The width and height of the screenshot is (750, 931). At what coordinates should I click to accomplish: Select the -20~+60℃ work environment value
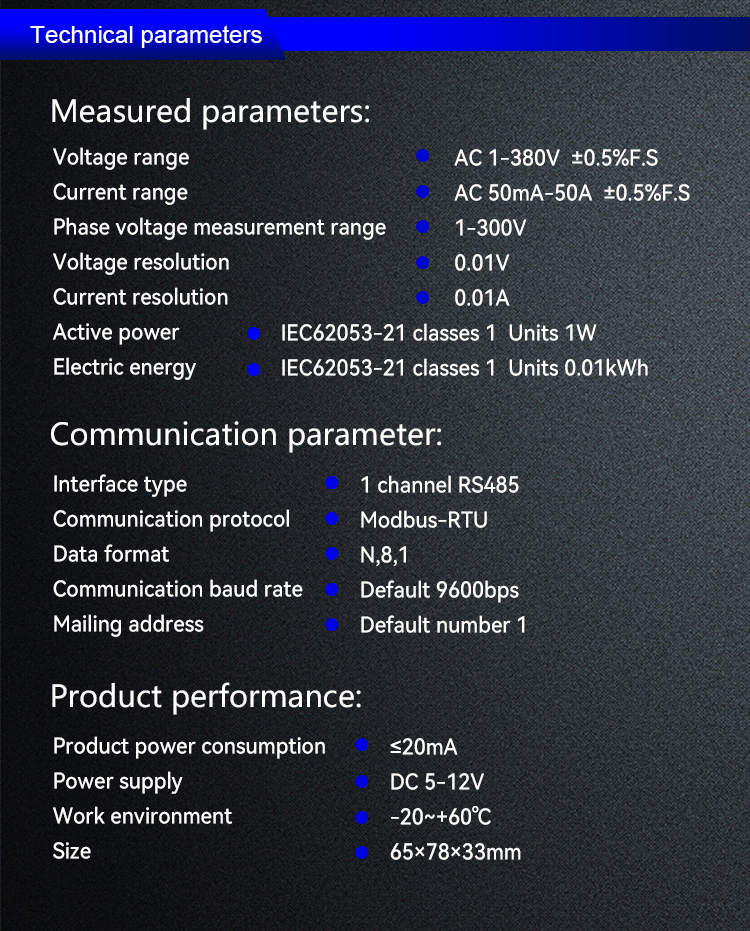[x=441, y=817]
